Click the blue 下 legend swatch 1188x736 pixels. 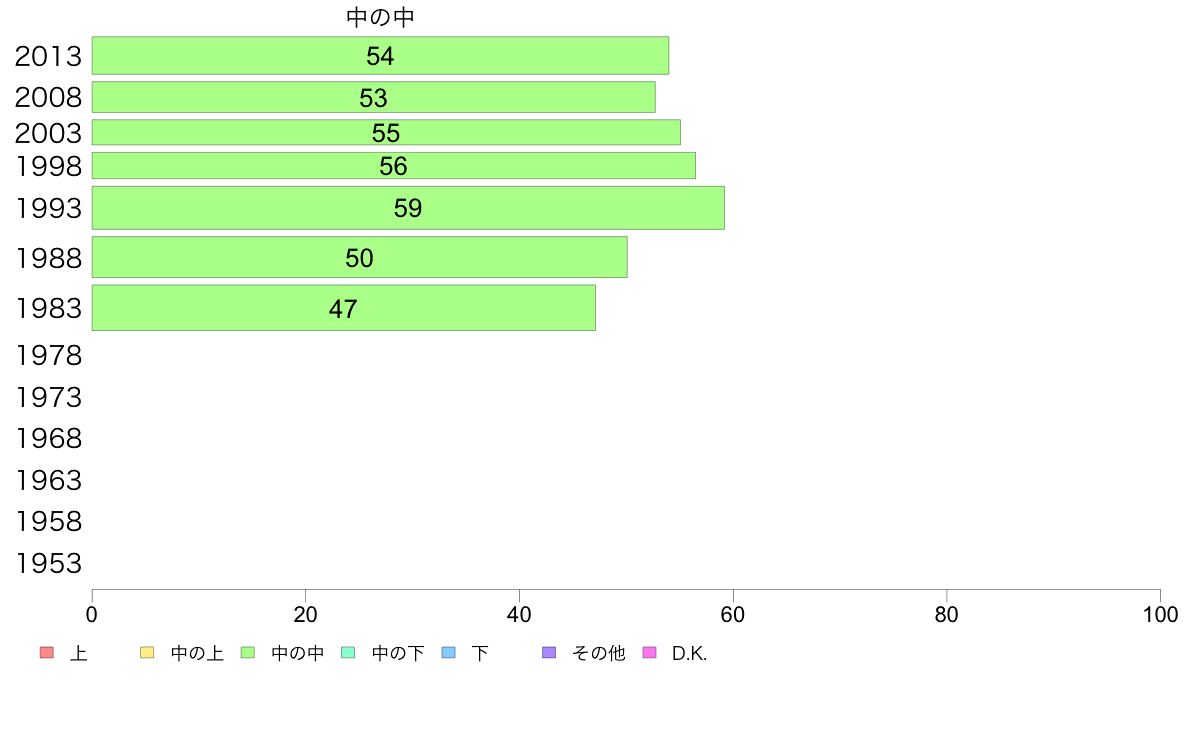449,653
